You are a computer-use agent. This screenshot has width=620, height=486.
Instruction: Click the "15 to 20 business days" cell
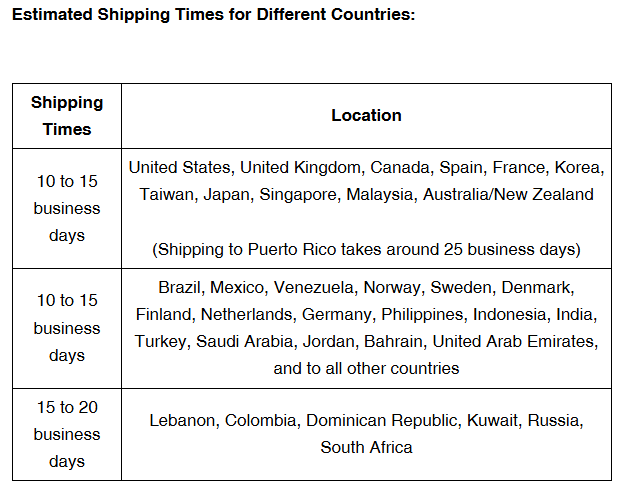click(67, 434)
